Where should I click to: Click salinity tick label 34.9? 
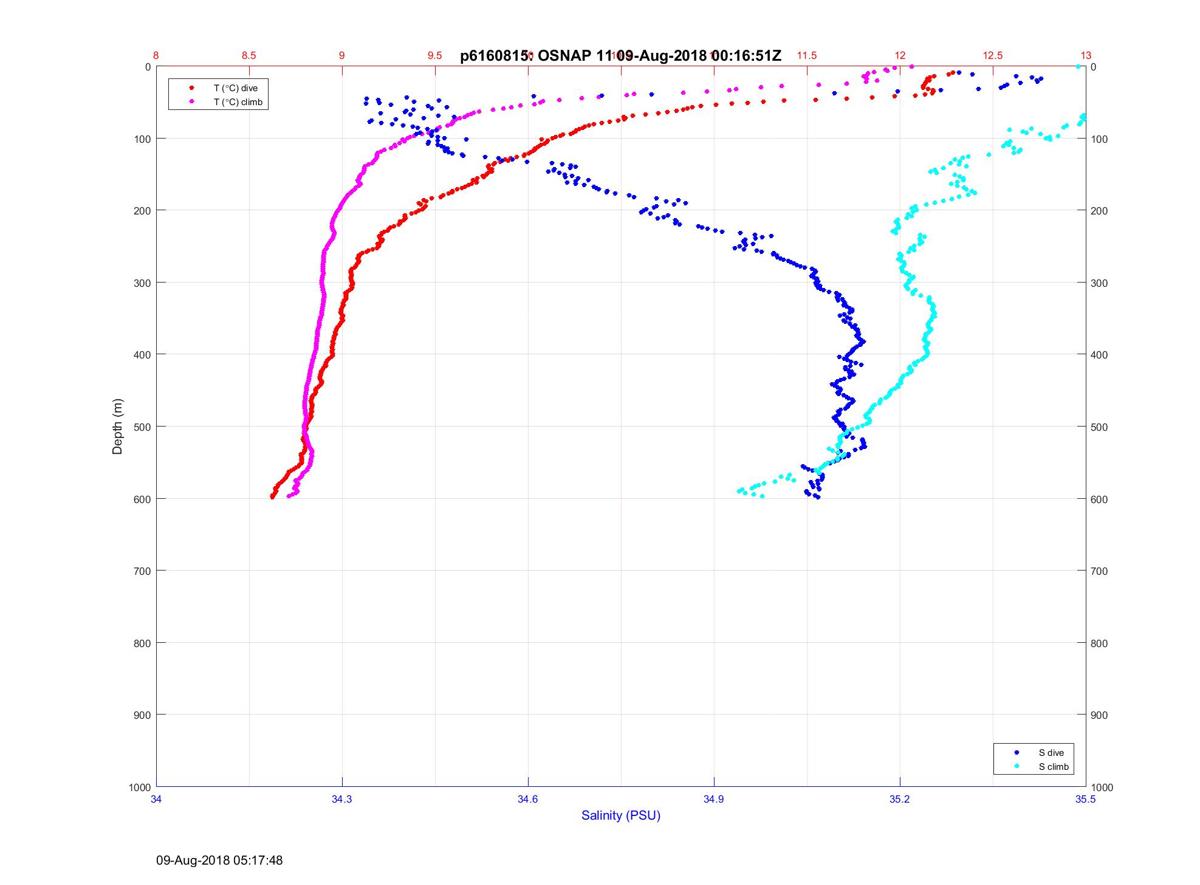click(x=714, y=799)
